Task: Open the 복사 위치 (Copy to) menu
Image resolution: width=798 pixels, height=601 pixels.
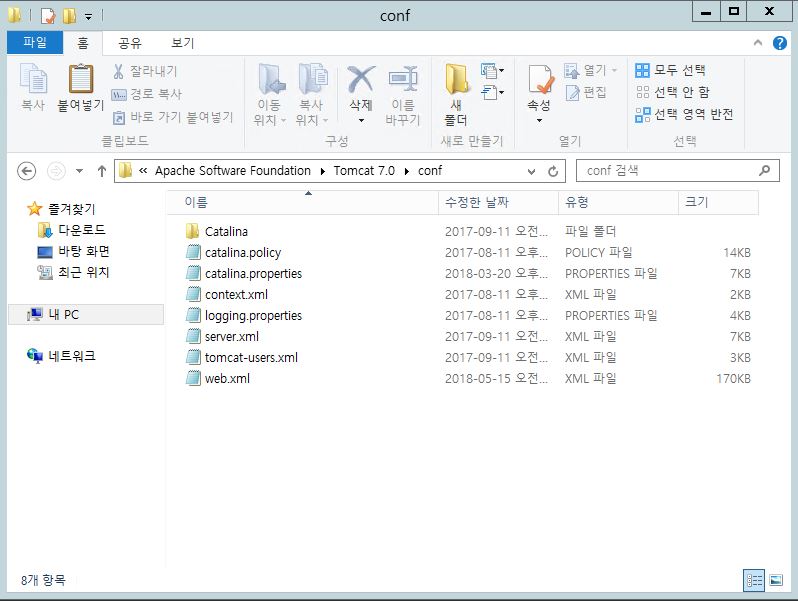Action: pos(312,95)
